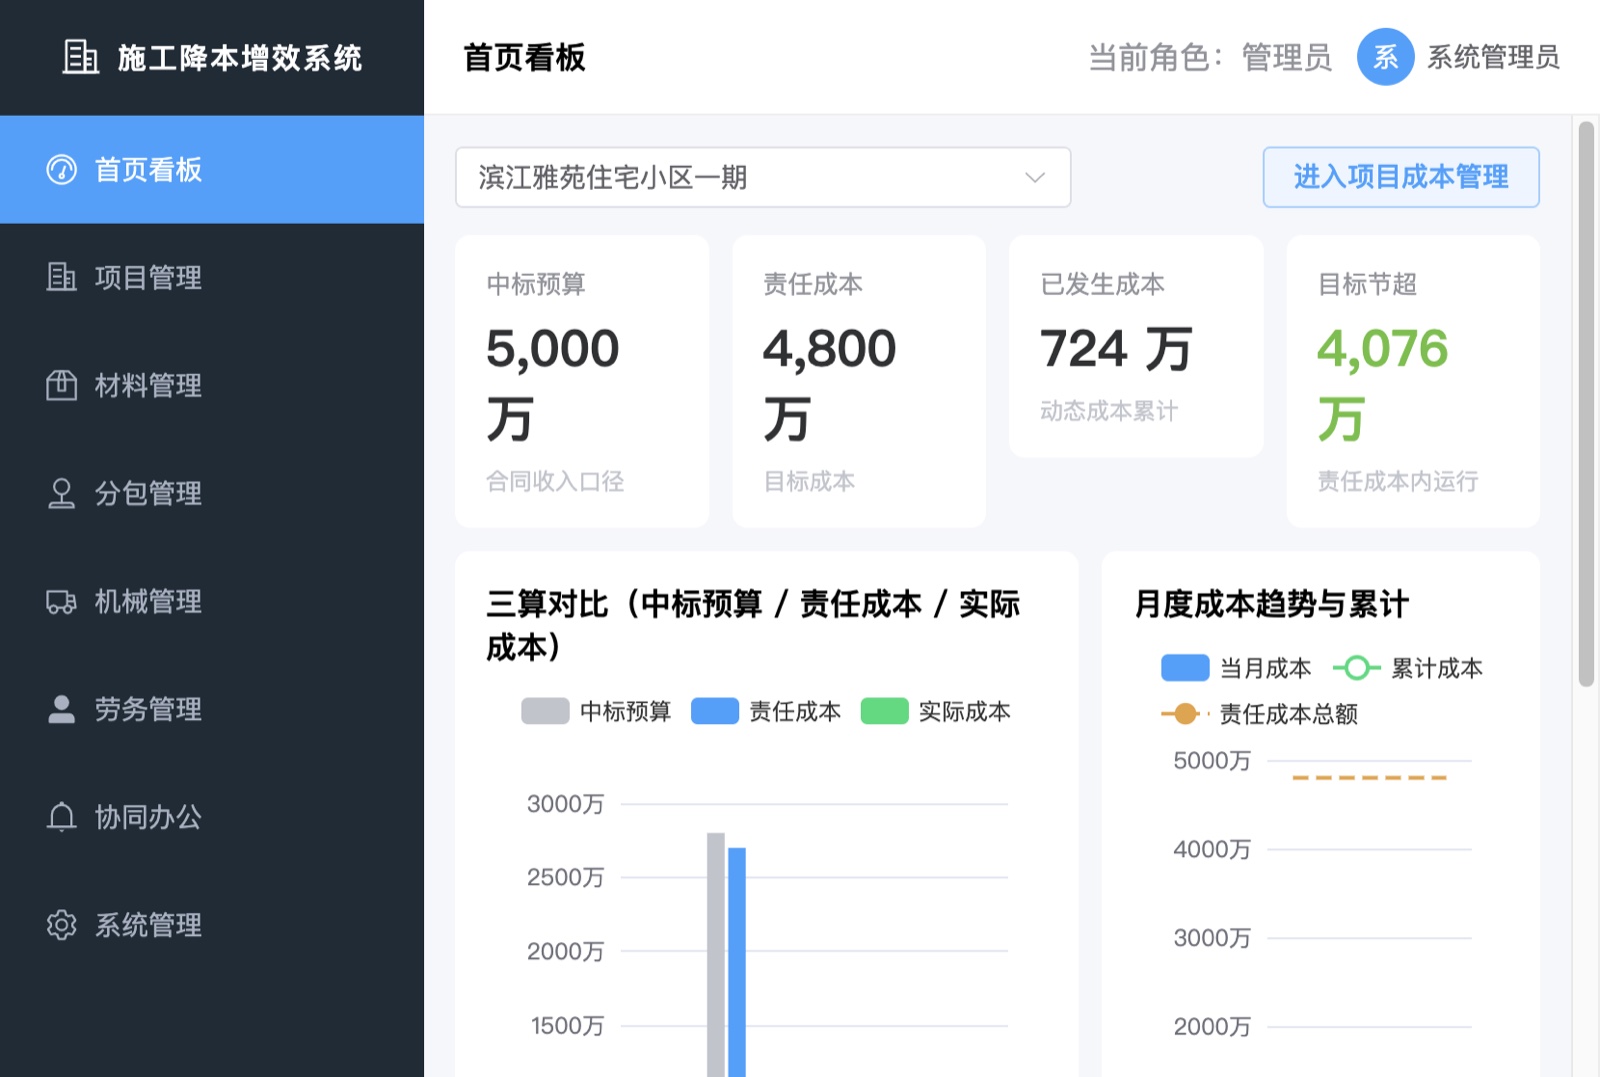Screen dimensions: 1600x1077
Task: Click the gray 中标预算 legend color swatch
Action: [545, 711]
